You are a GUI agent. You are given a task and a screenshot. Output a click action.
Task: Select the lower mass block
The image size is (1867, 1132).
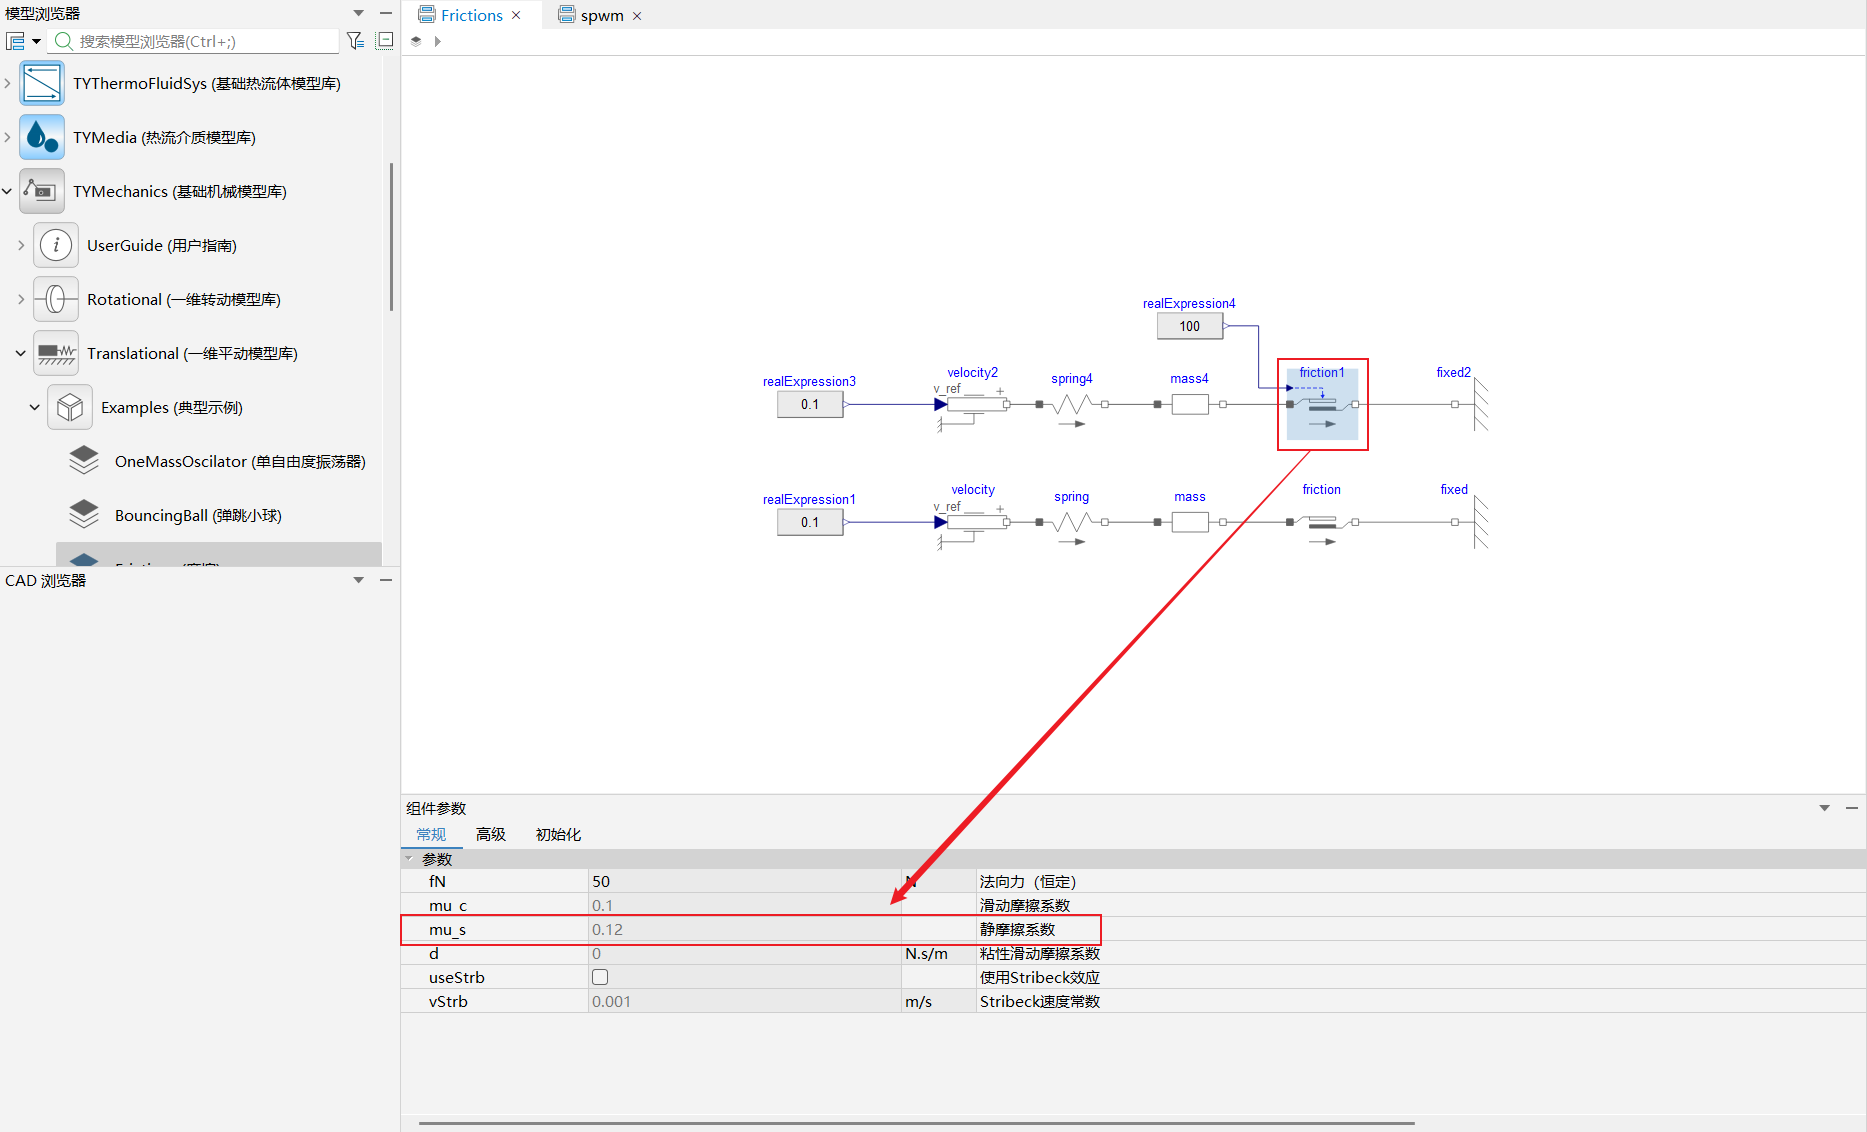1190,522
